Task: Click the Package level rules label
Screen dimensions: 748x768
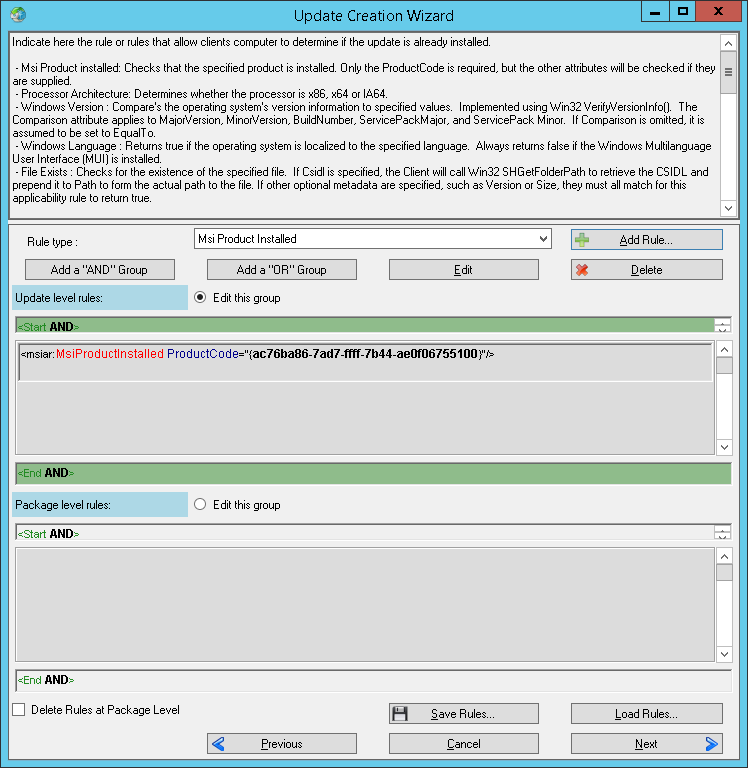Action: pyautogui.click(x=100, y=504)
